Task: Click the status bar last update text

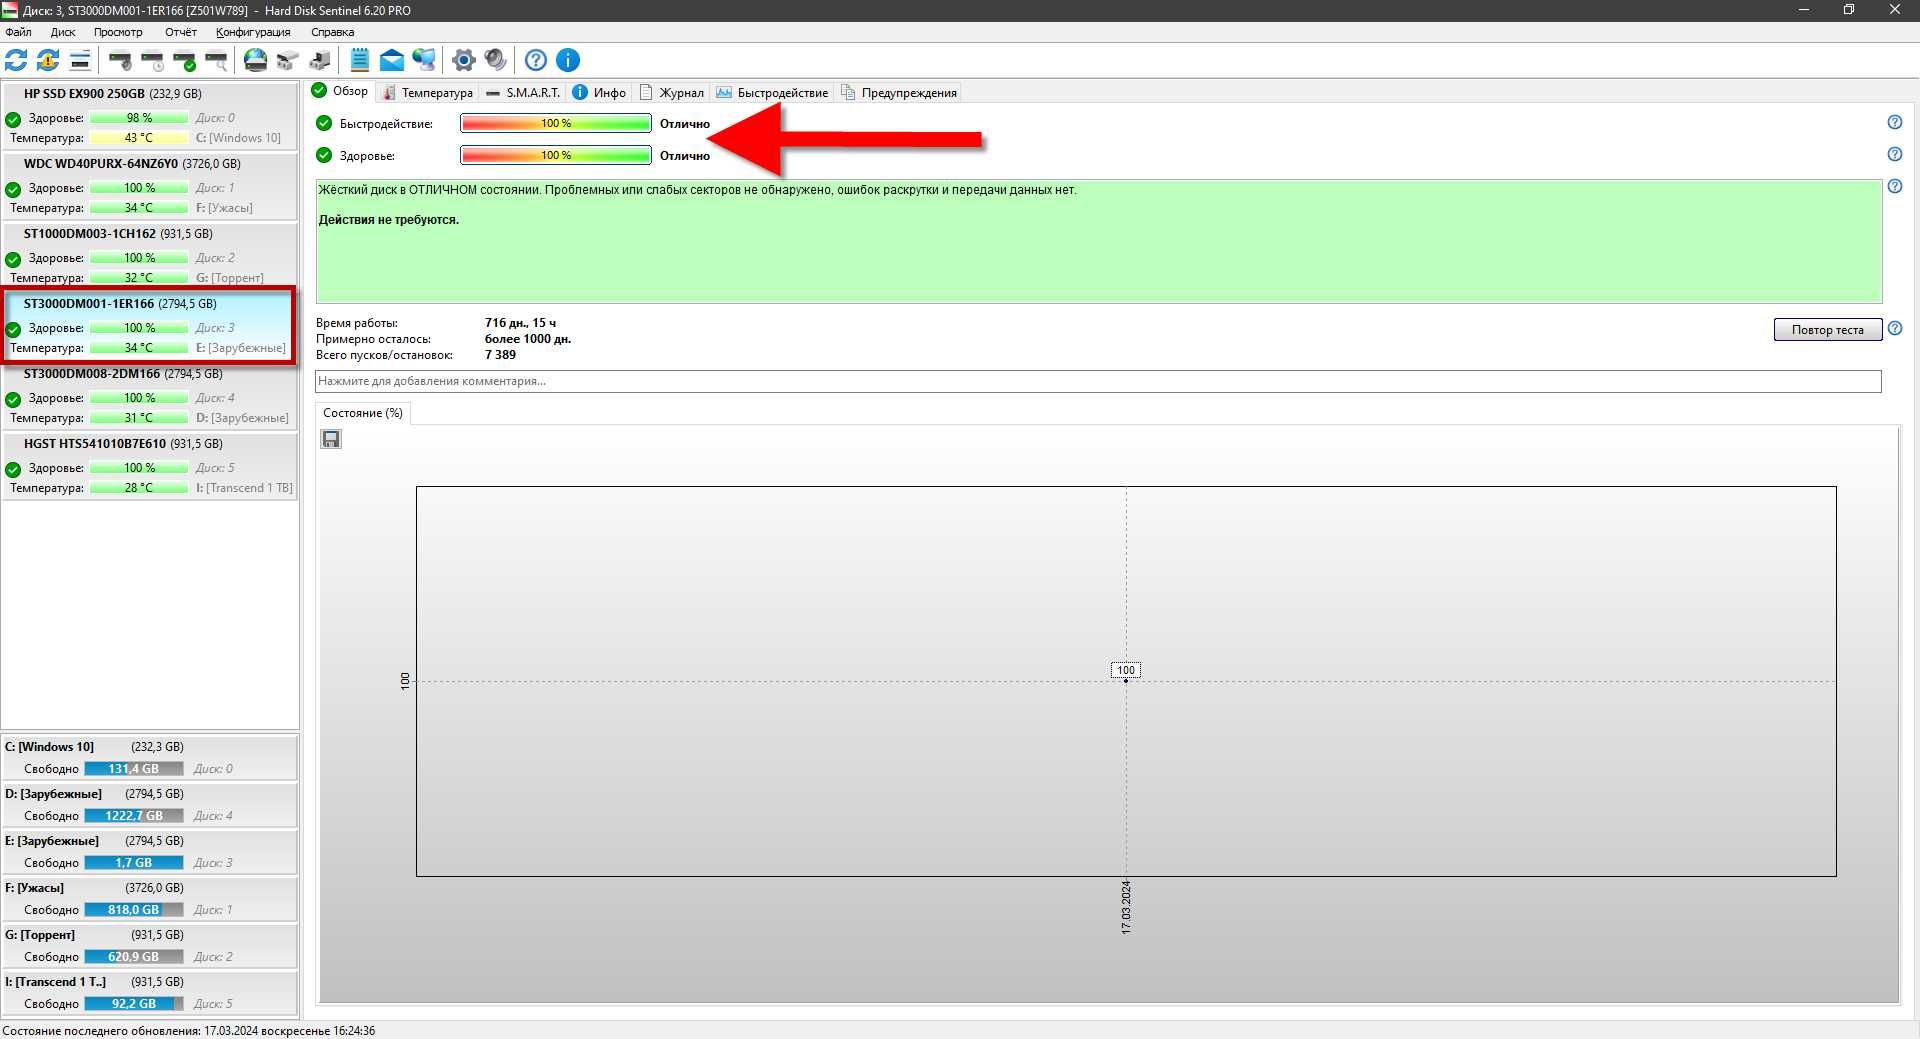Action: click(x=189, y=1030)
